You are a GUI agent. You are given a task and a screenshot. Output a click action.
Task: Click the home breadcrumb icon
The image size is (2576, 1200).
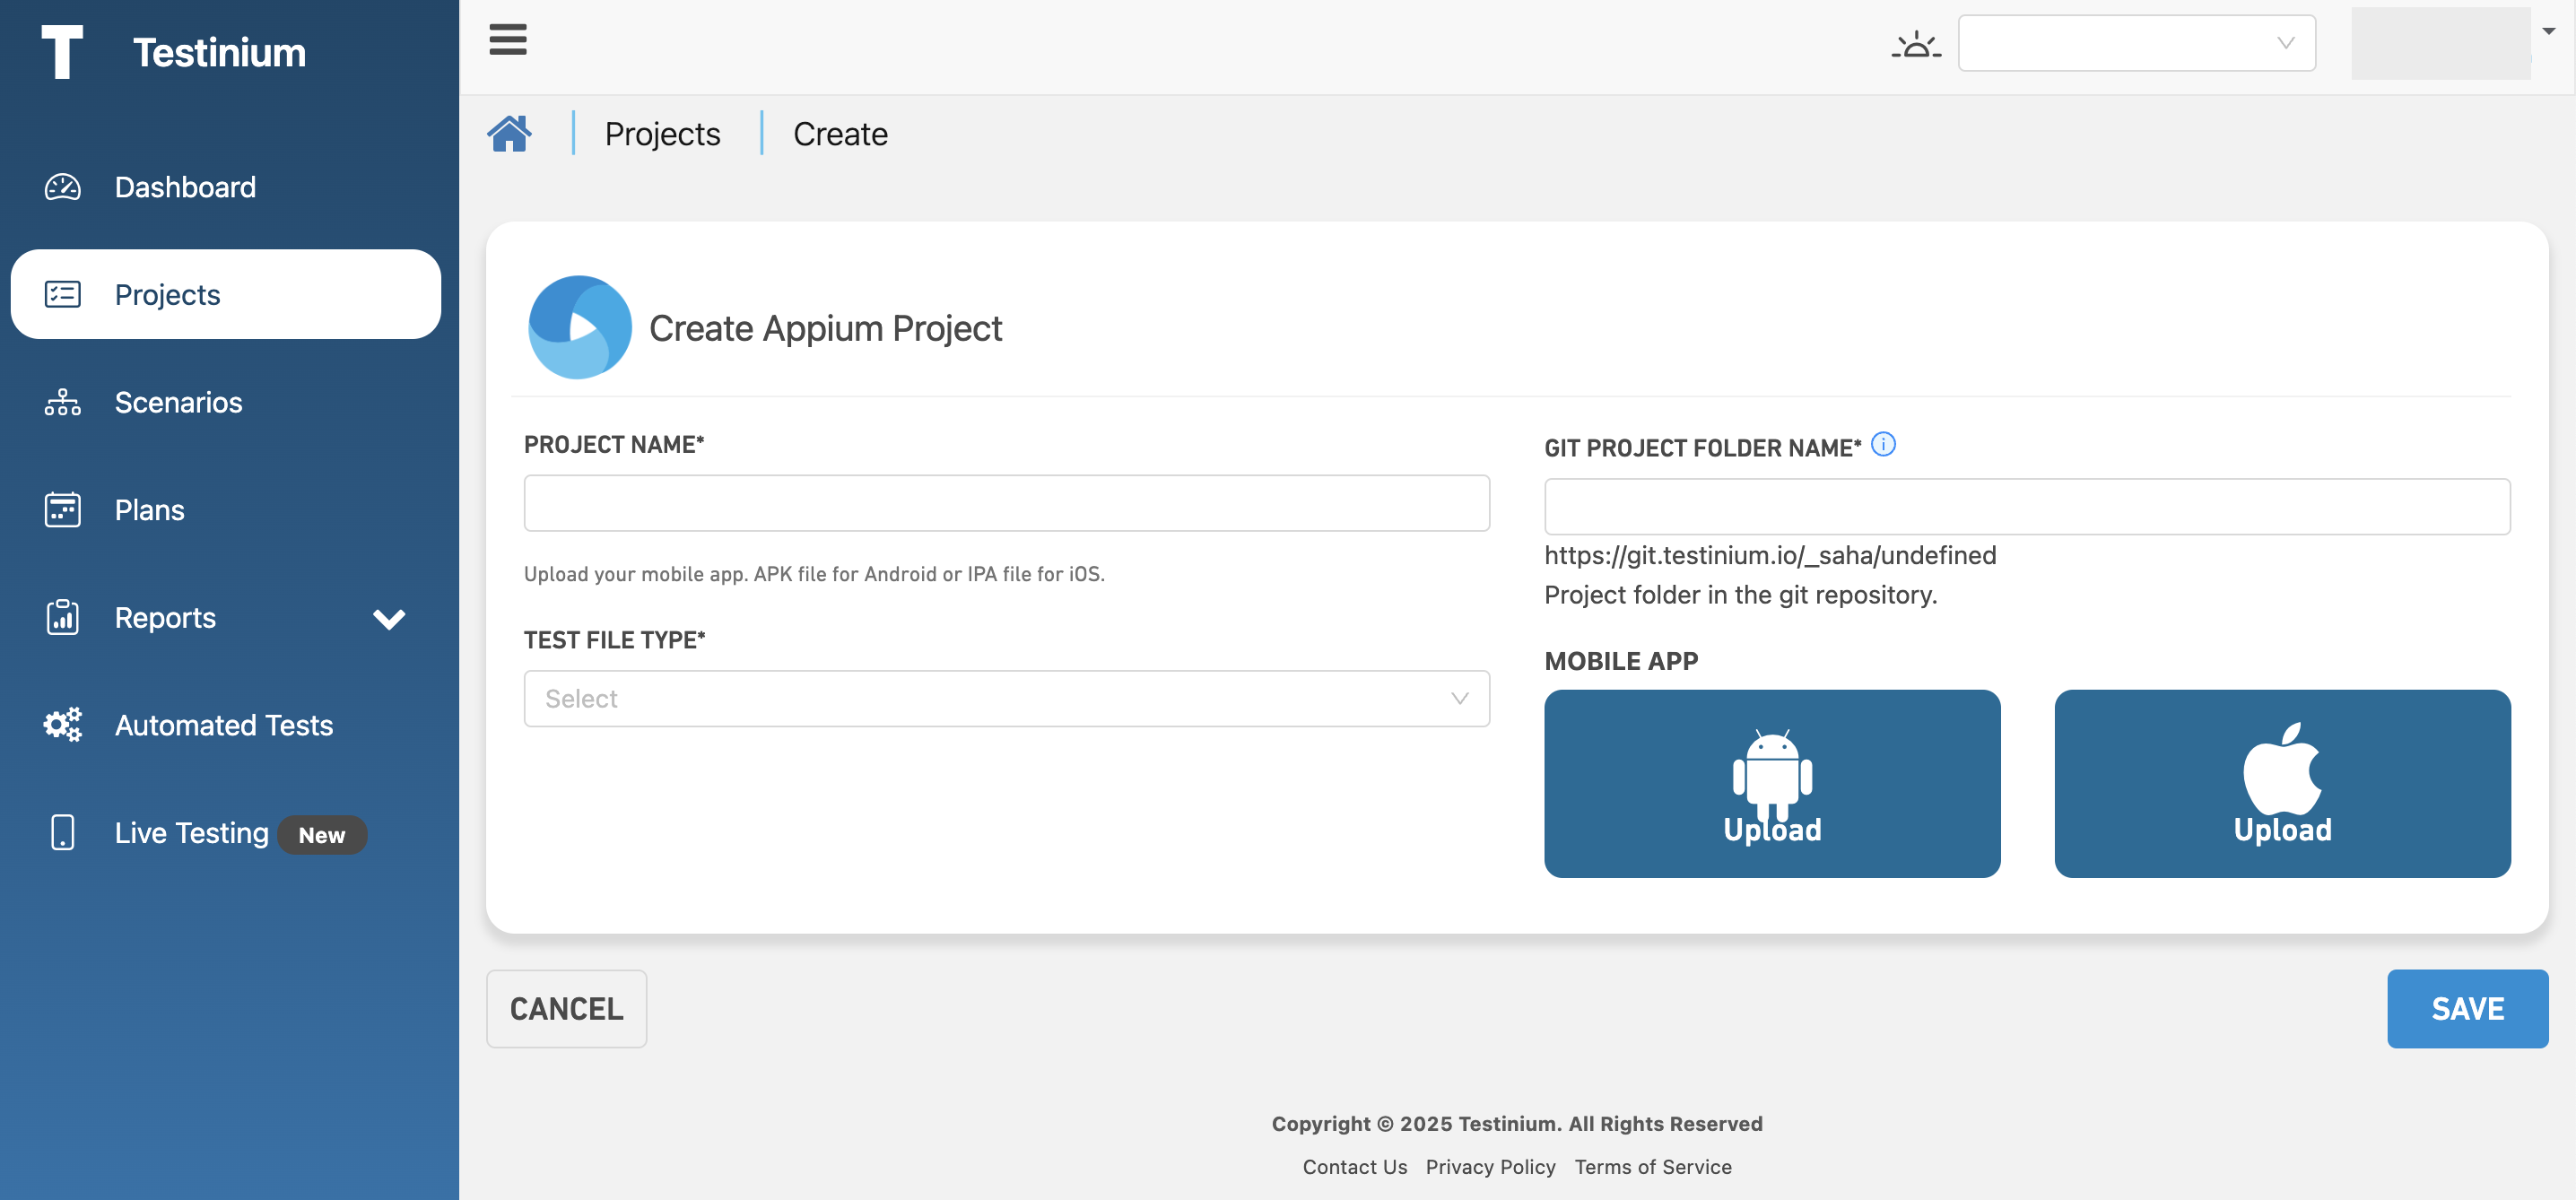coord(509,133)
